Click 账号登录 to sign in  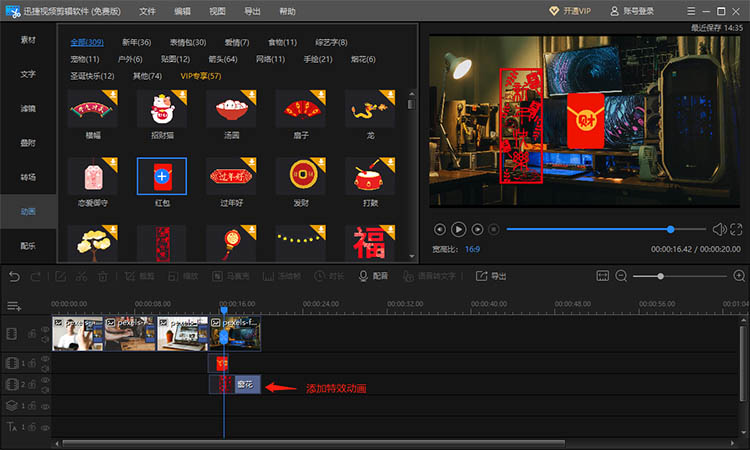[x=632, y=11]
